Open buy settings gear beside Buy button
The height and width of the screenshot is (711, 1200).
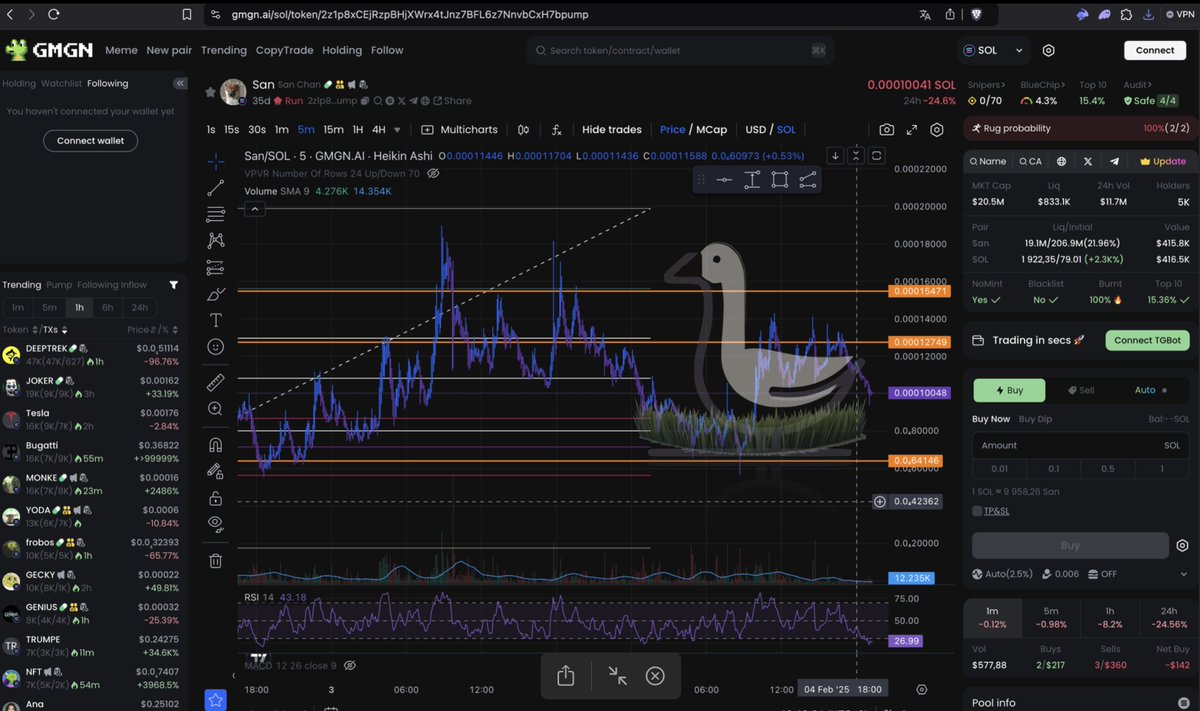(1182, 545)
